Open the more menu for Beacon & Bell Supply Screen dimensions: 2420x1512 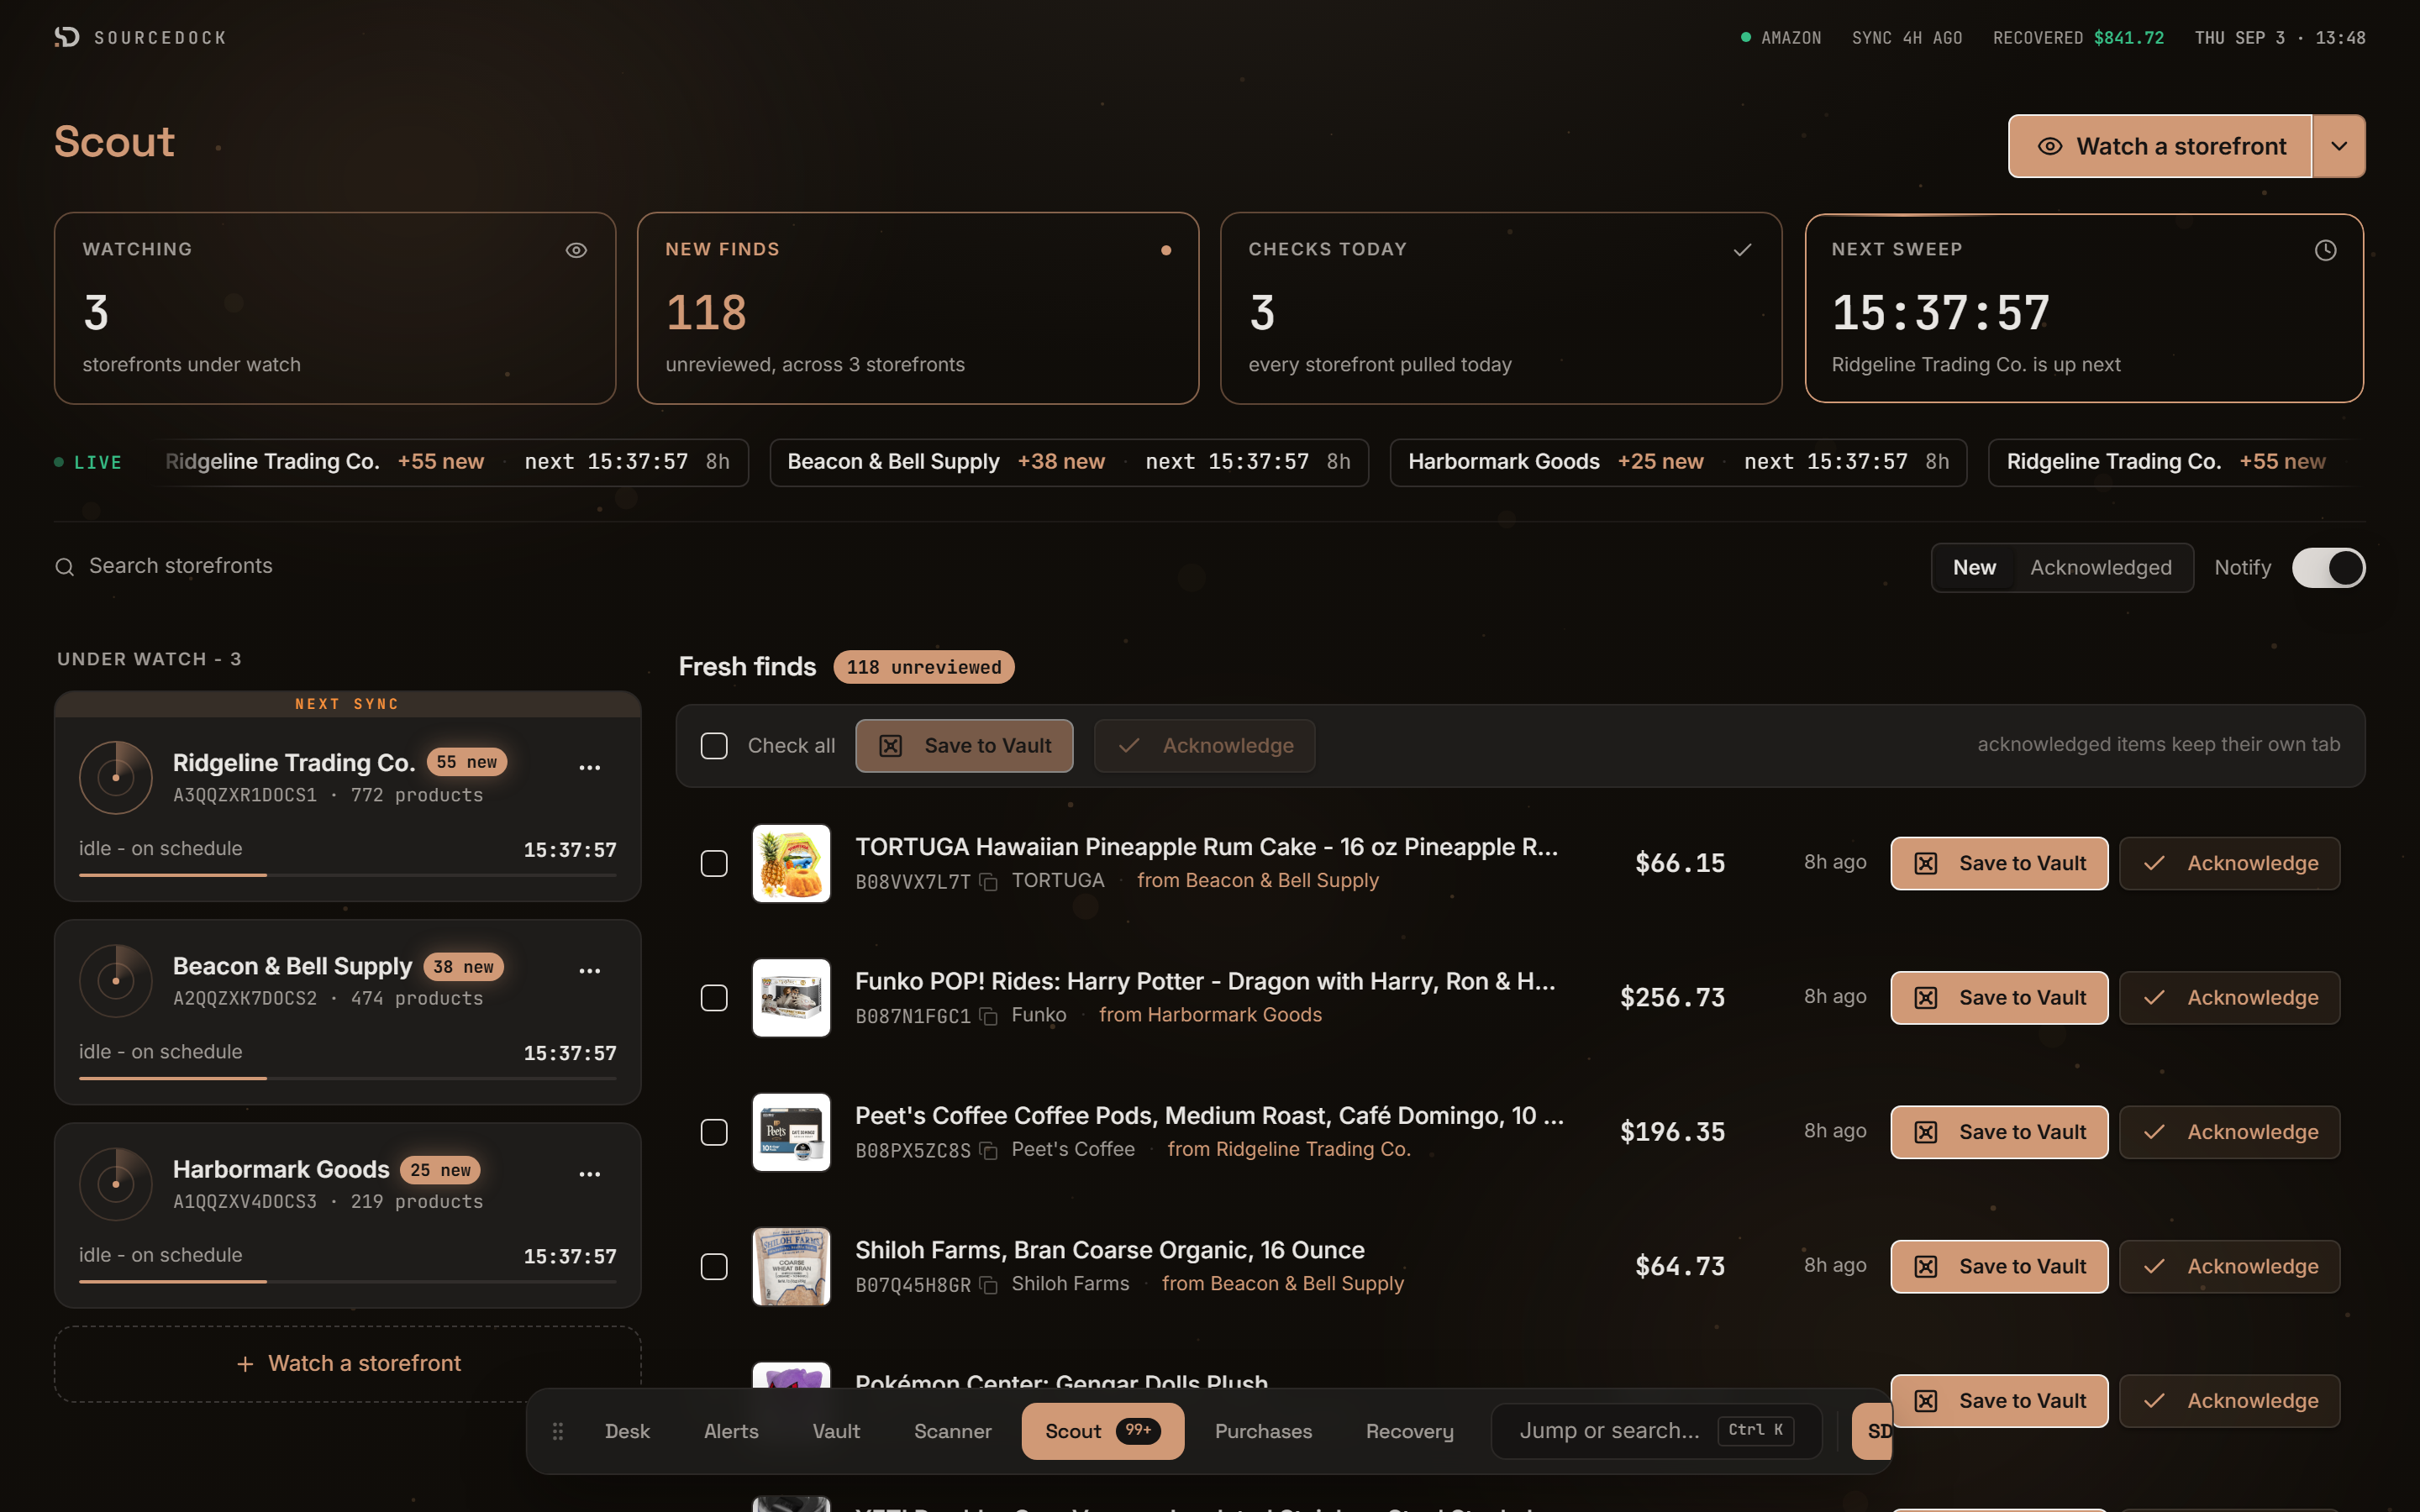590,970
